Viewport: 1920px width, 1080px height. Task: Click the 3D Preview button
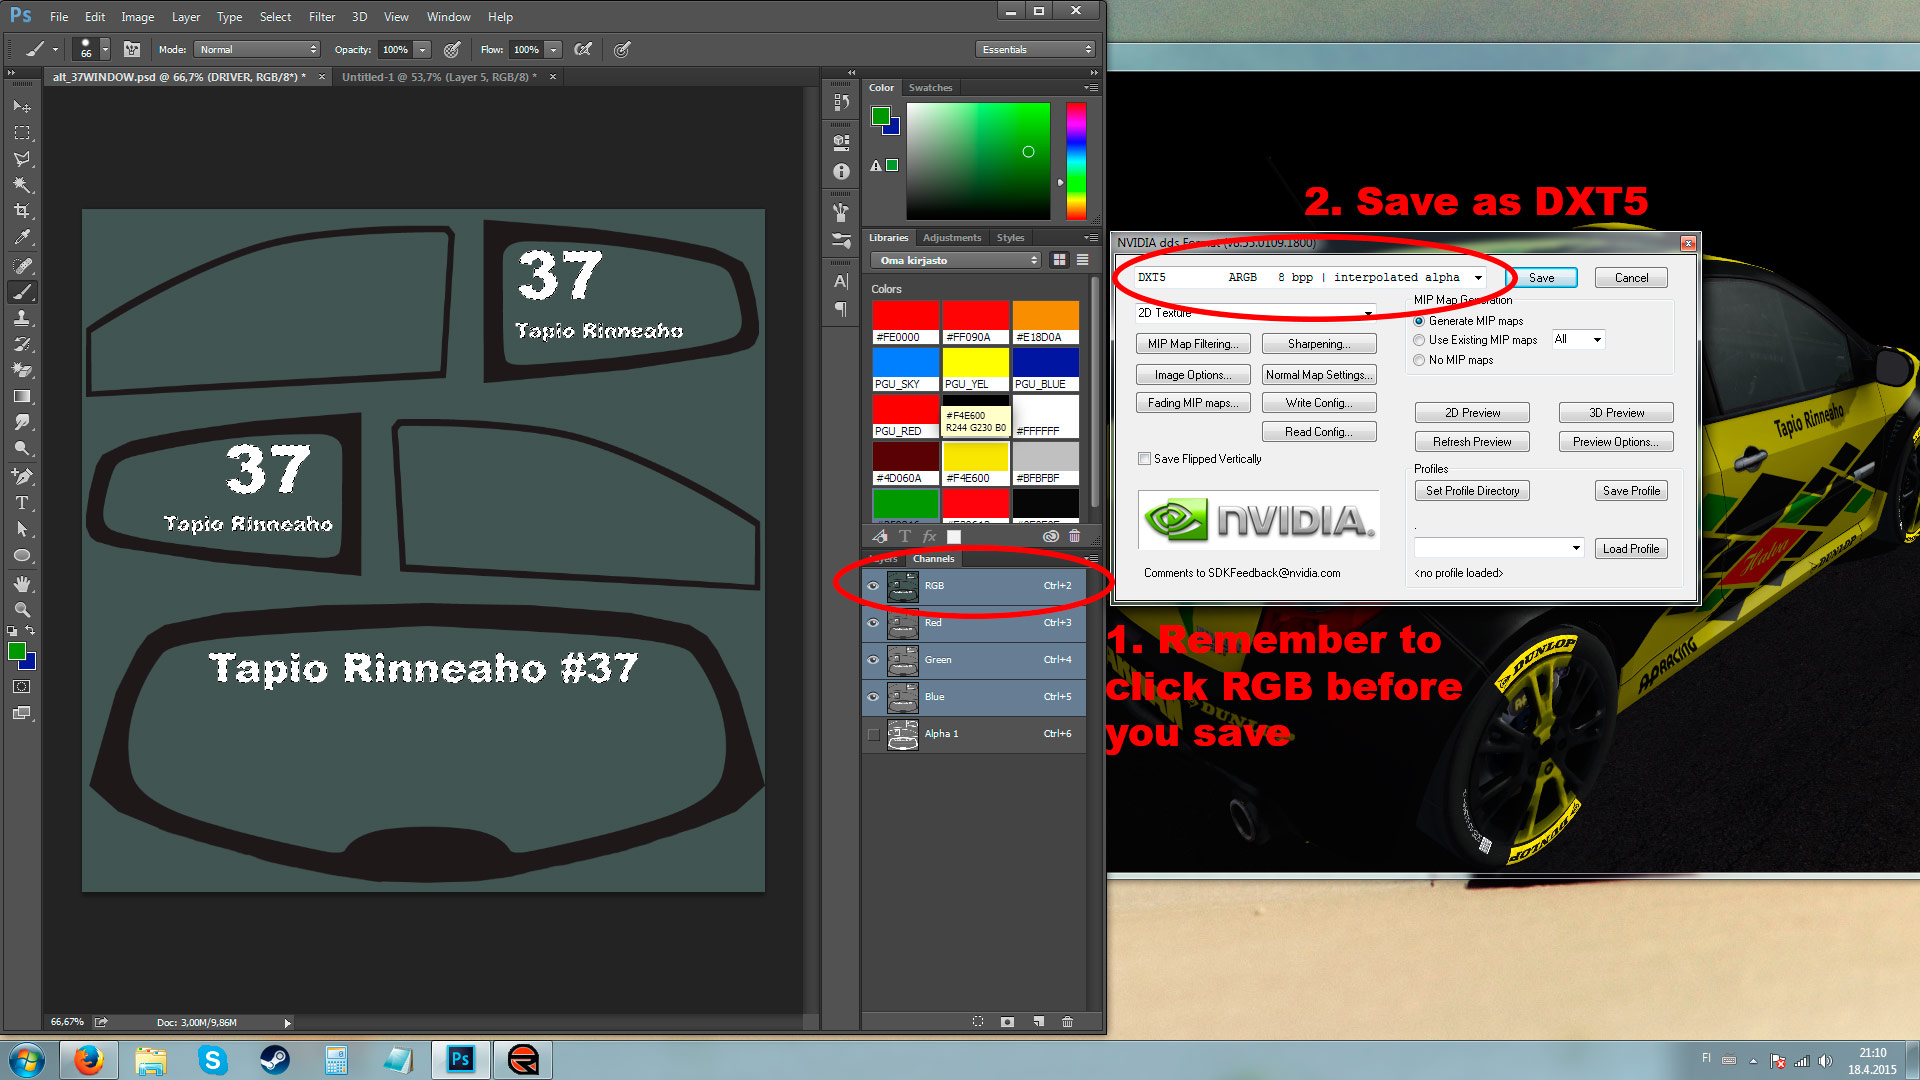1616,413
